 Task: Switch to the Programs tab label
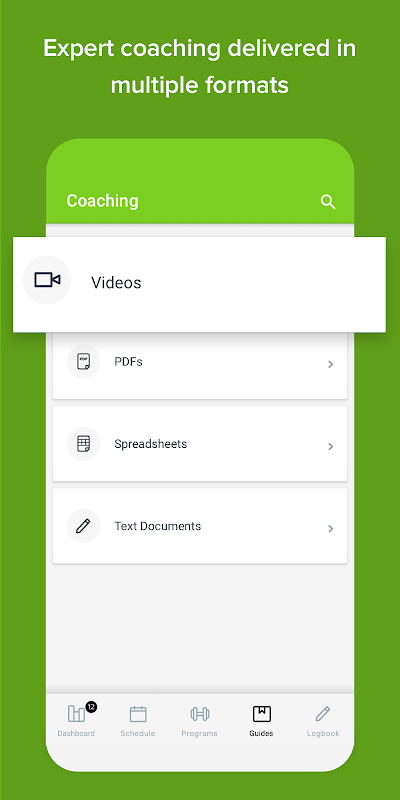[x=199, y=733]
